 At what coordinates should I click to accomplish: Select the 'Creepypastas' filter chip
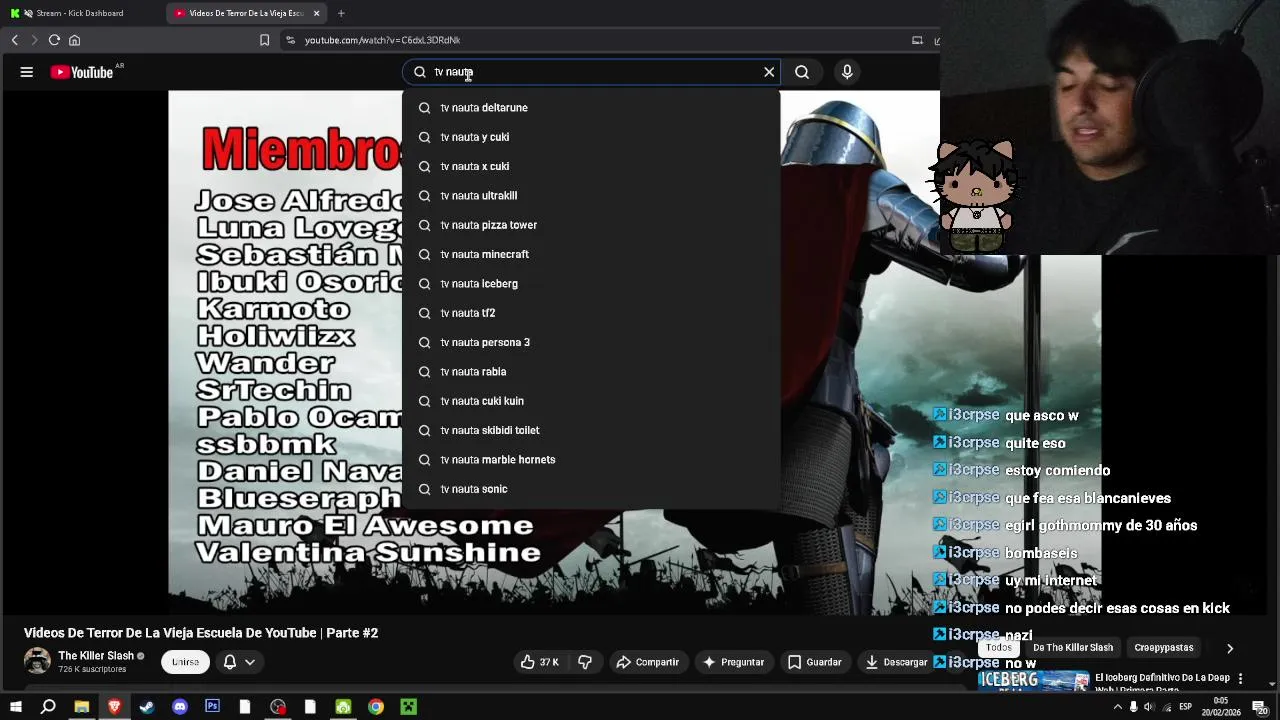[1164, 648]
